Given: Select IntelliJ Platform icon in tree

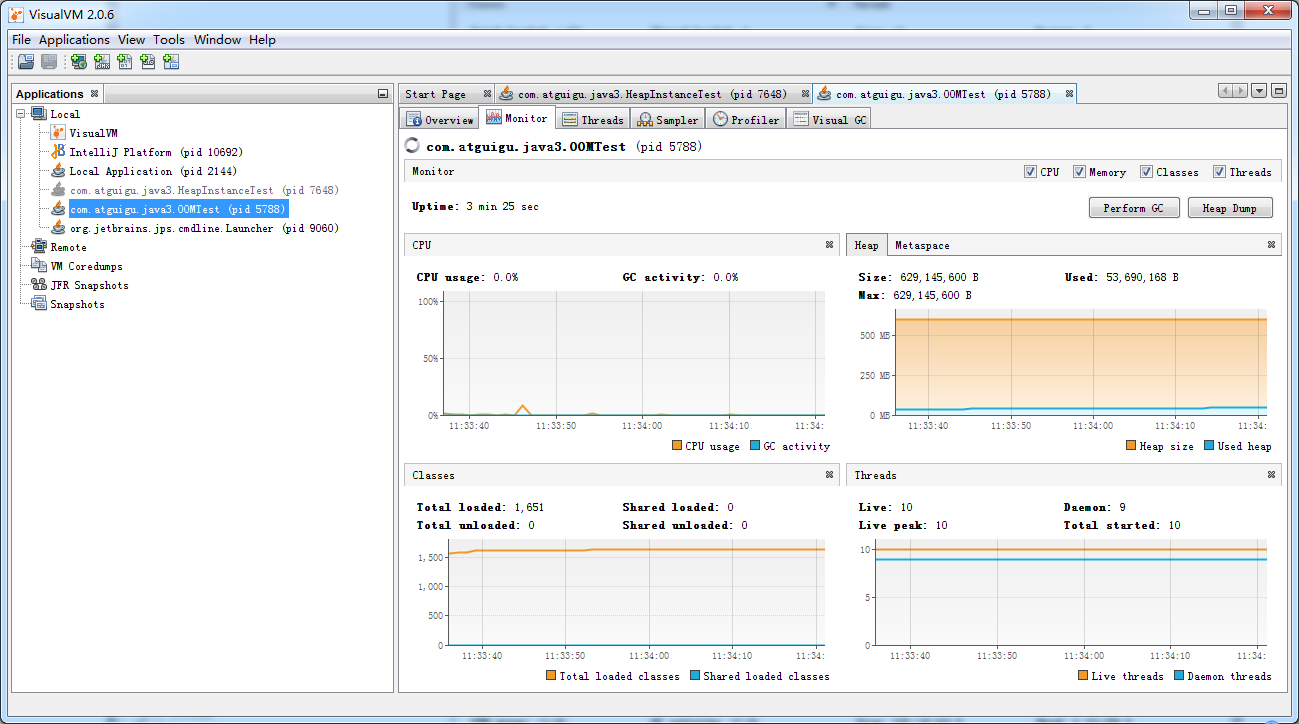Looking at the screenshot, I should point(58,152).
